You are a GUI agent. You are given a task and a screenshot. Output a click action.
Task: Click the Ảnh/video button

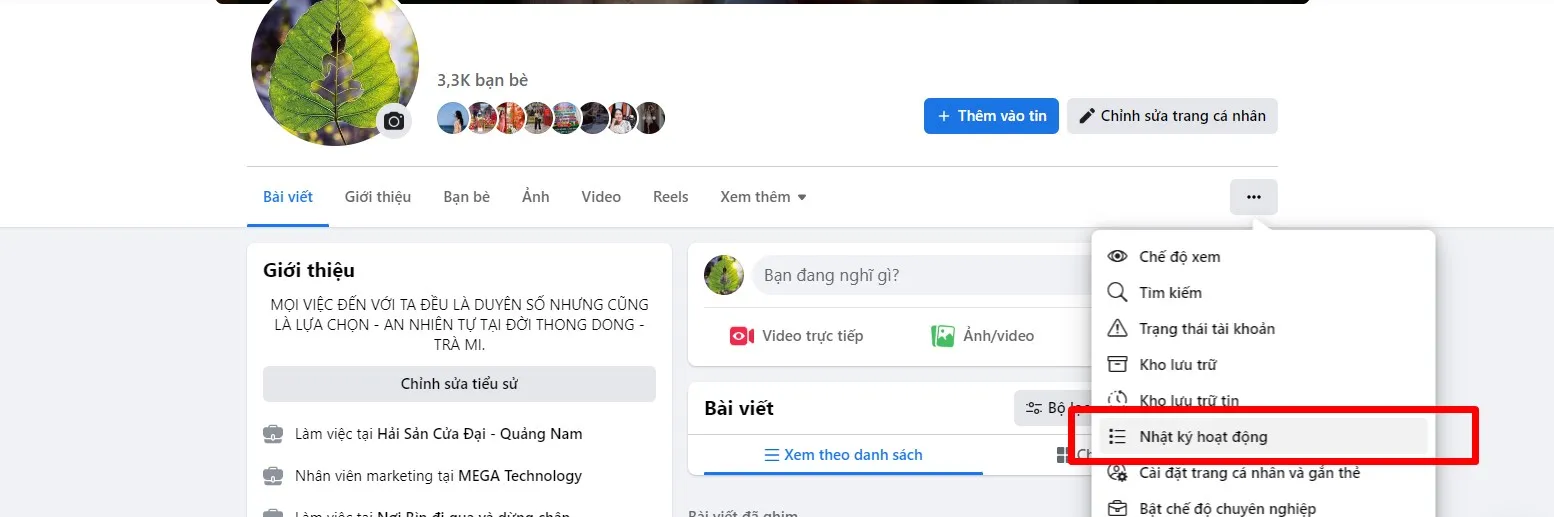point(982,336)
